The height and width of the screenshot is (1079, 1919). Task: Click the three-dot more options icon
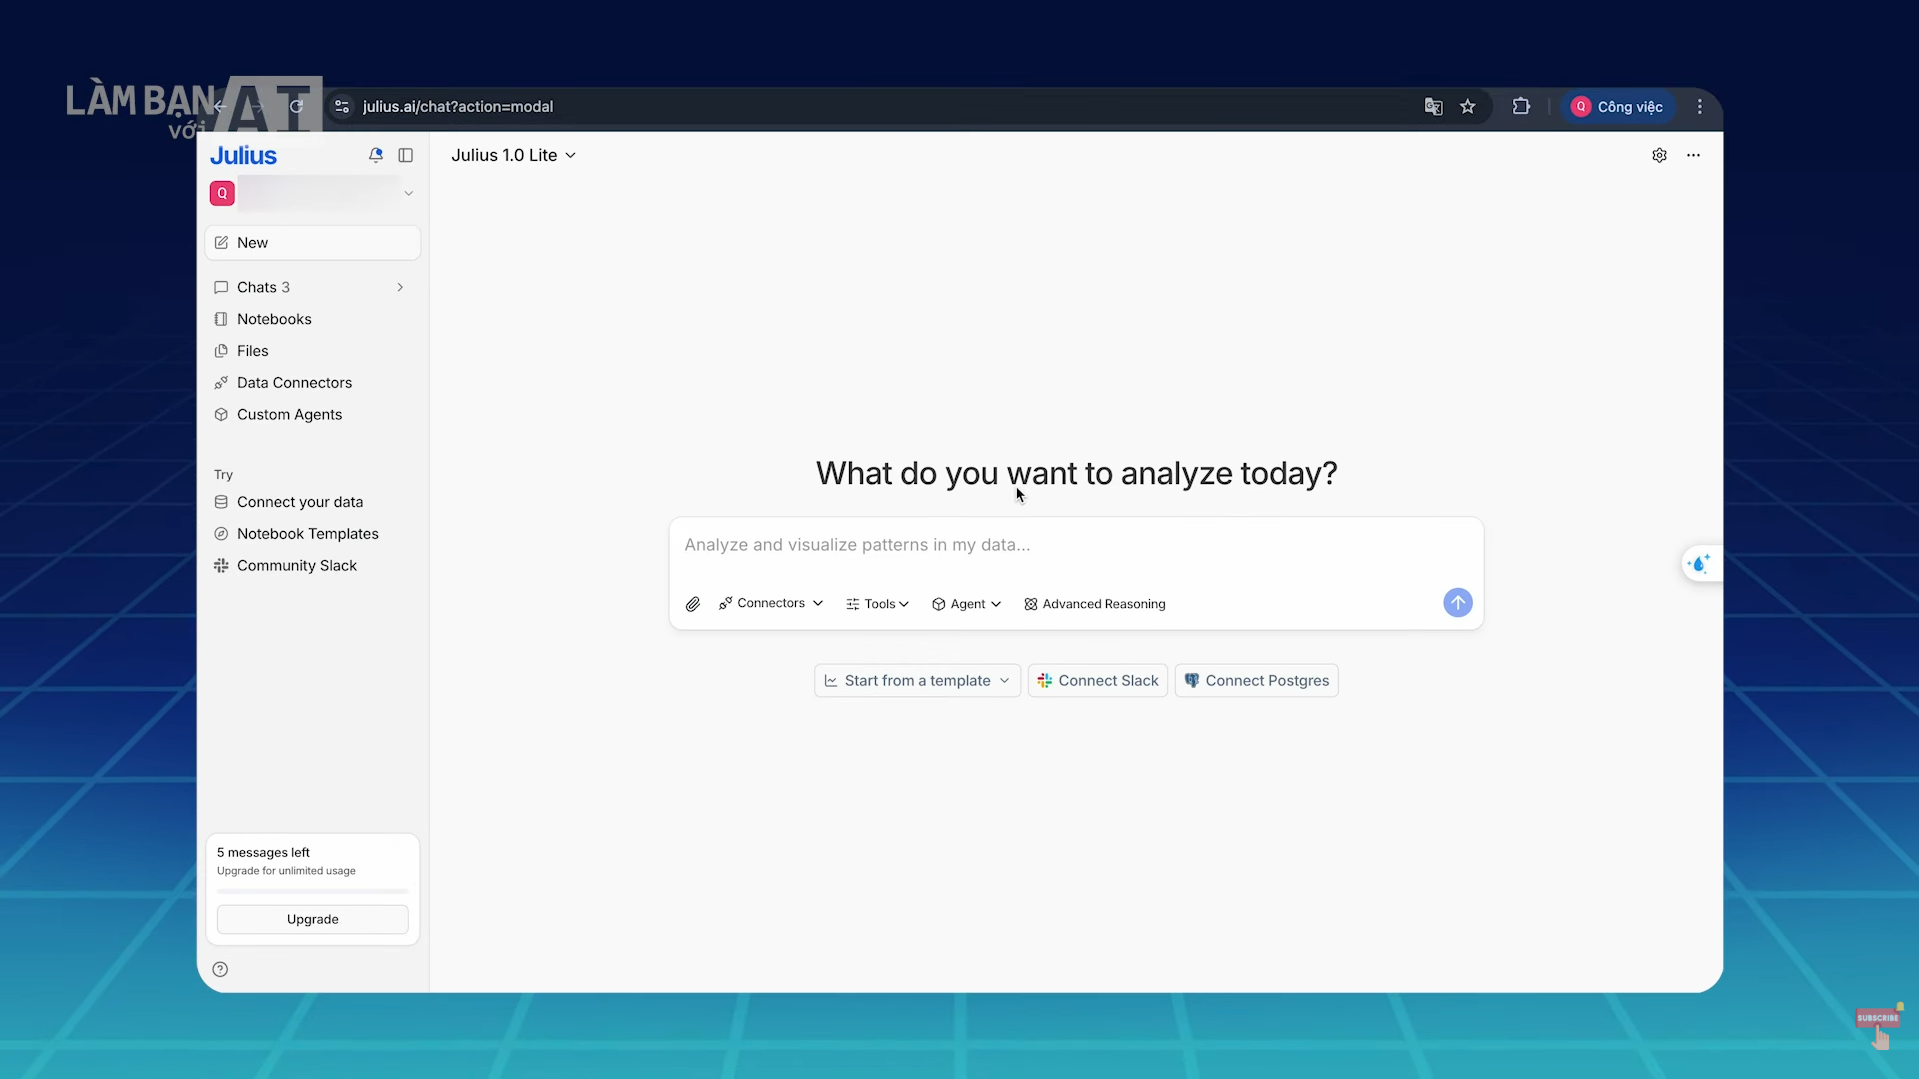point(1693,155)
